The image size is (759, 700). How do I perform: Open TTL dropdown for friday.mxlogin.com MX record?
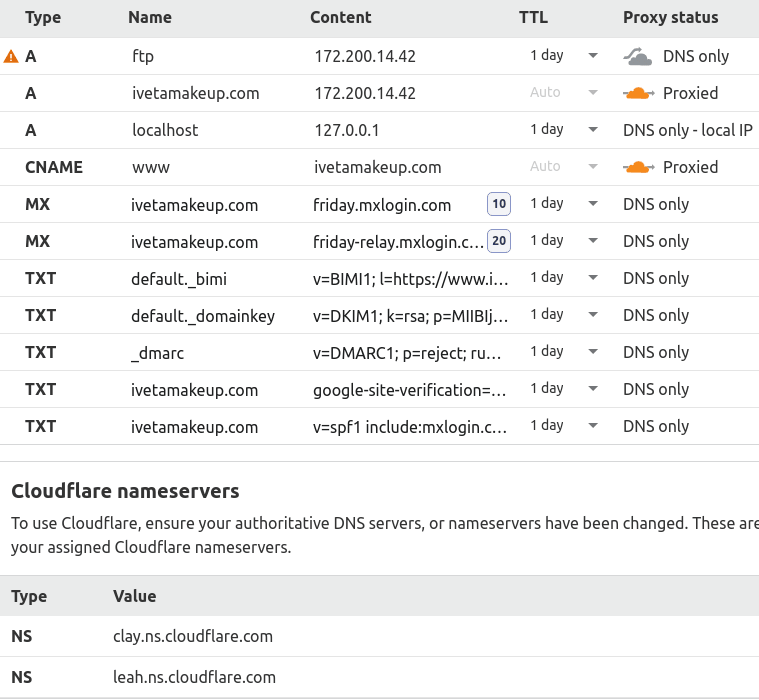pyautogui.click(x=592, y=204)
